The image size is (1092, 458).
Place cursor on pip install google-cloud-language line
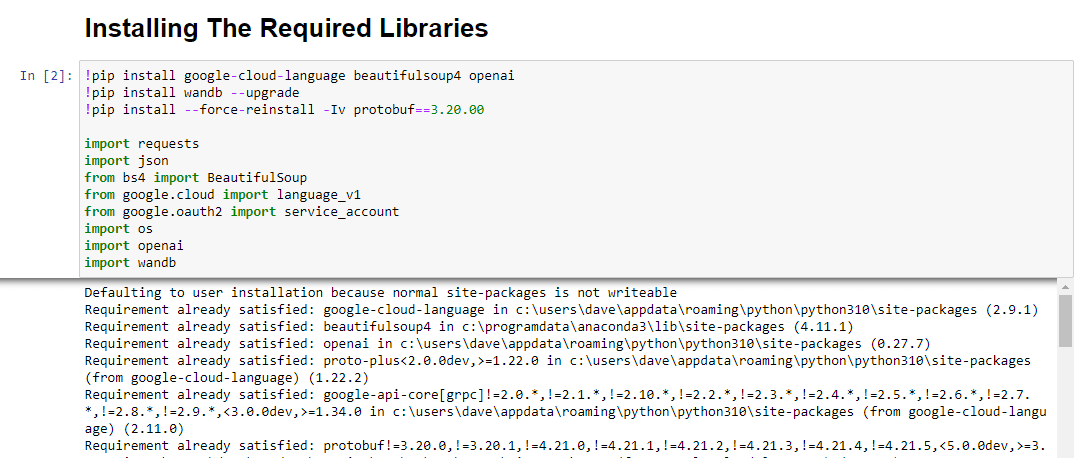(300, 76)
